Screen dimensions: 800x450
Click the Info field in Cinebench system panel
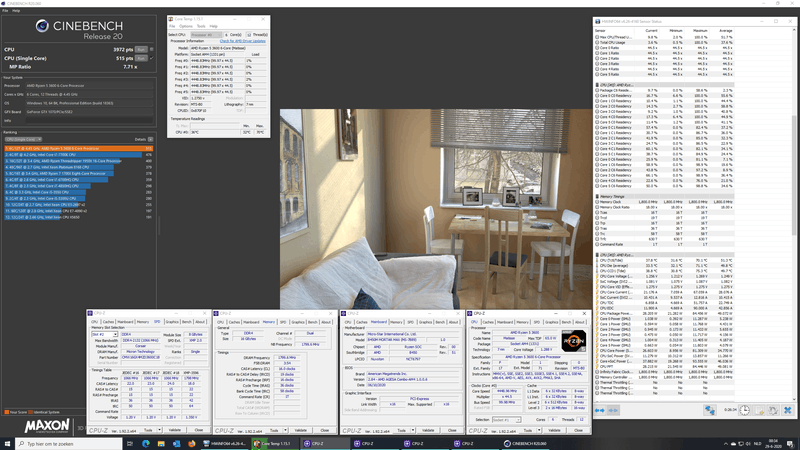click(89, 120)
